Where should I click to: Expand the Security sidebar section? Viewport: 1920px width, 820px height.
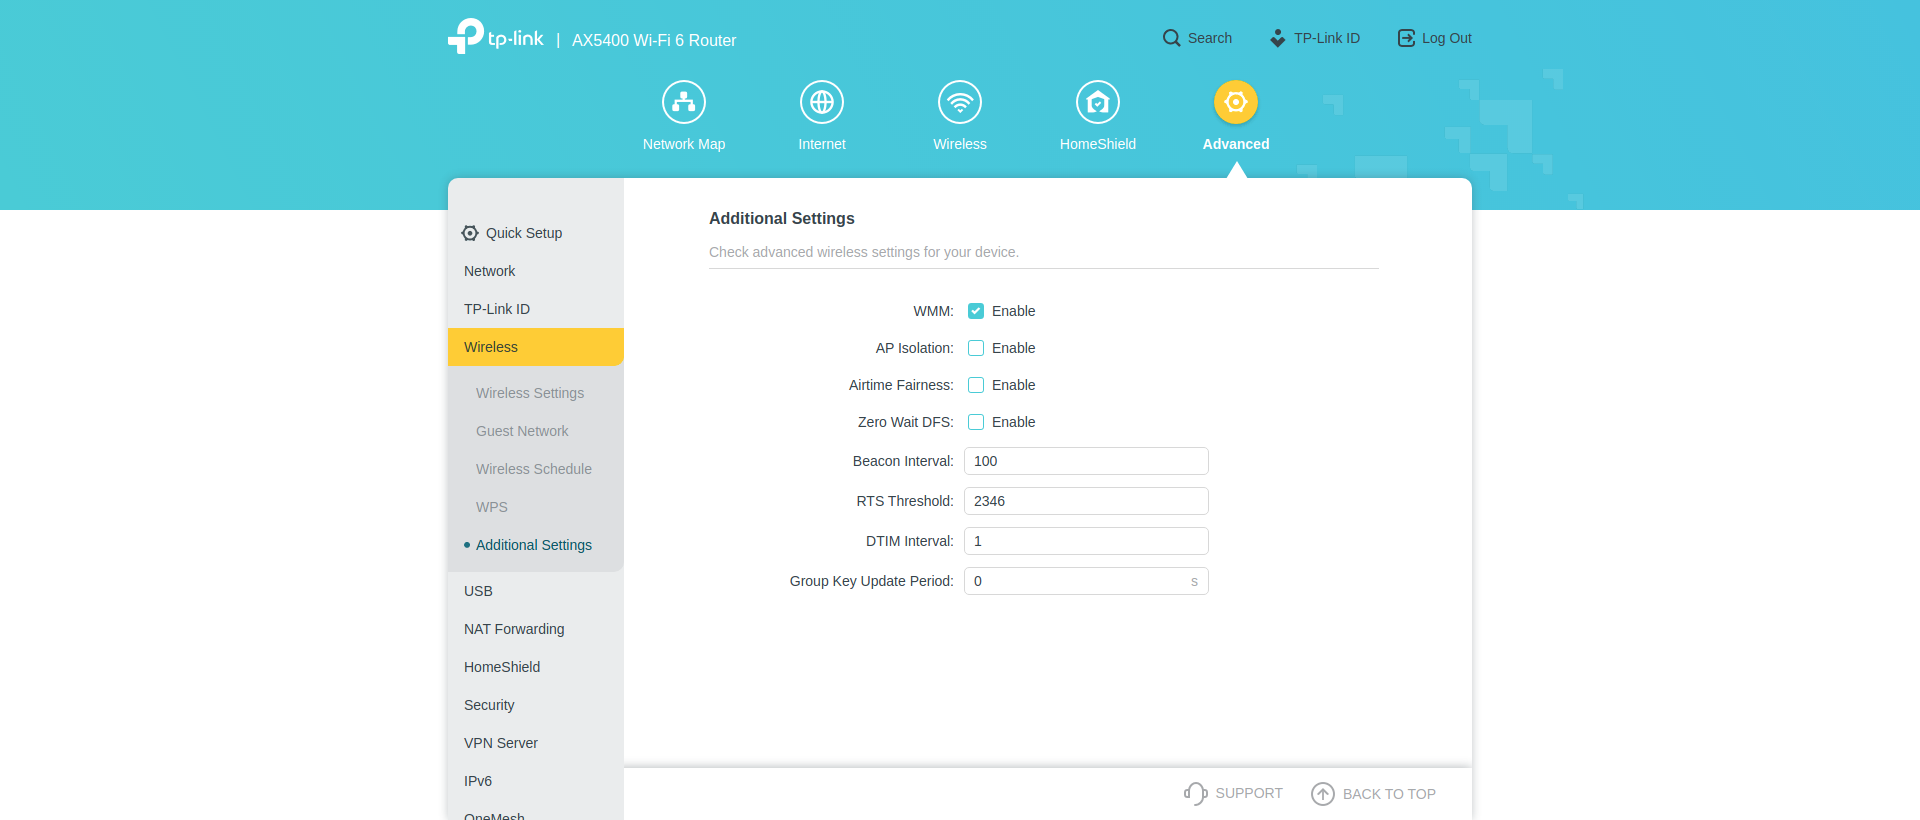489,705
